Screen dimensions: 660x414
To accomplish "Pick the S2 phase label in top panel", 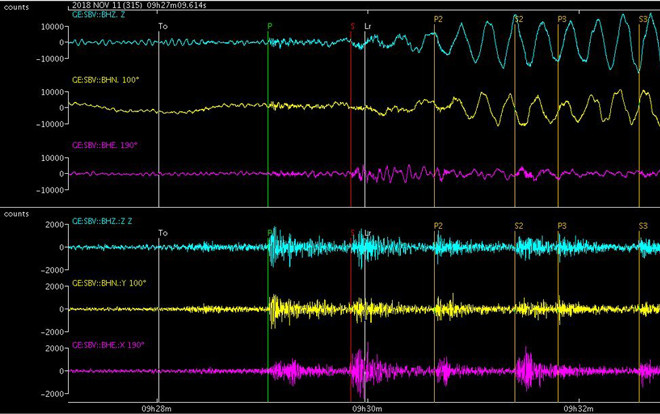I will (518, 19).
